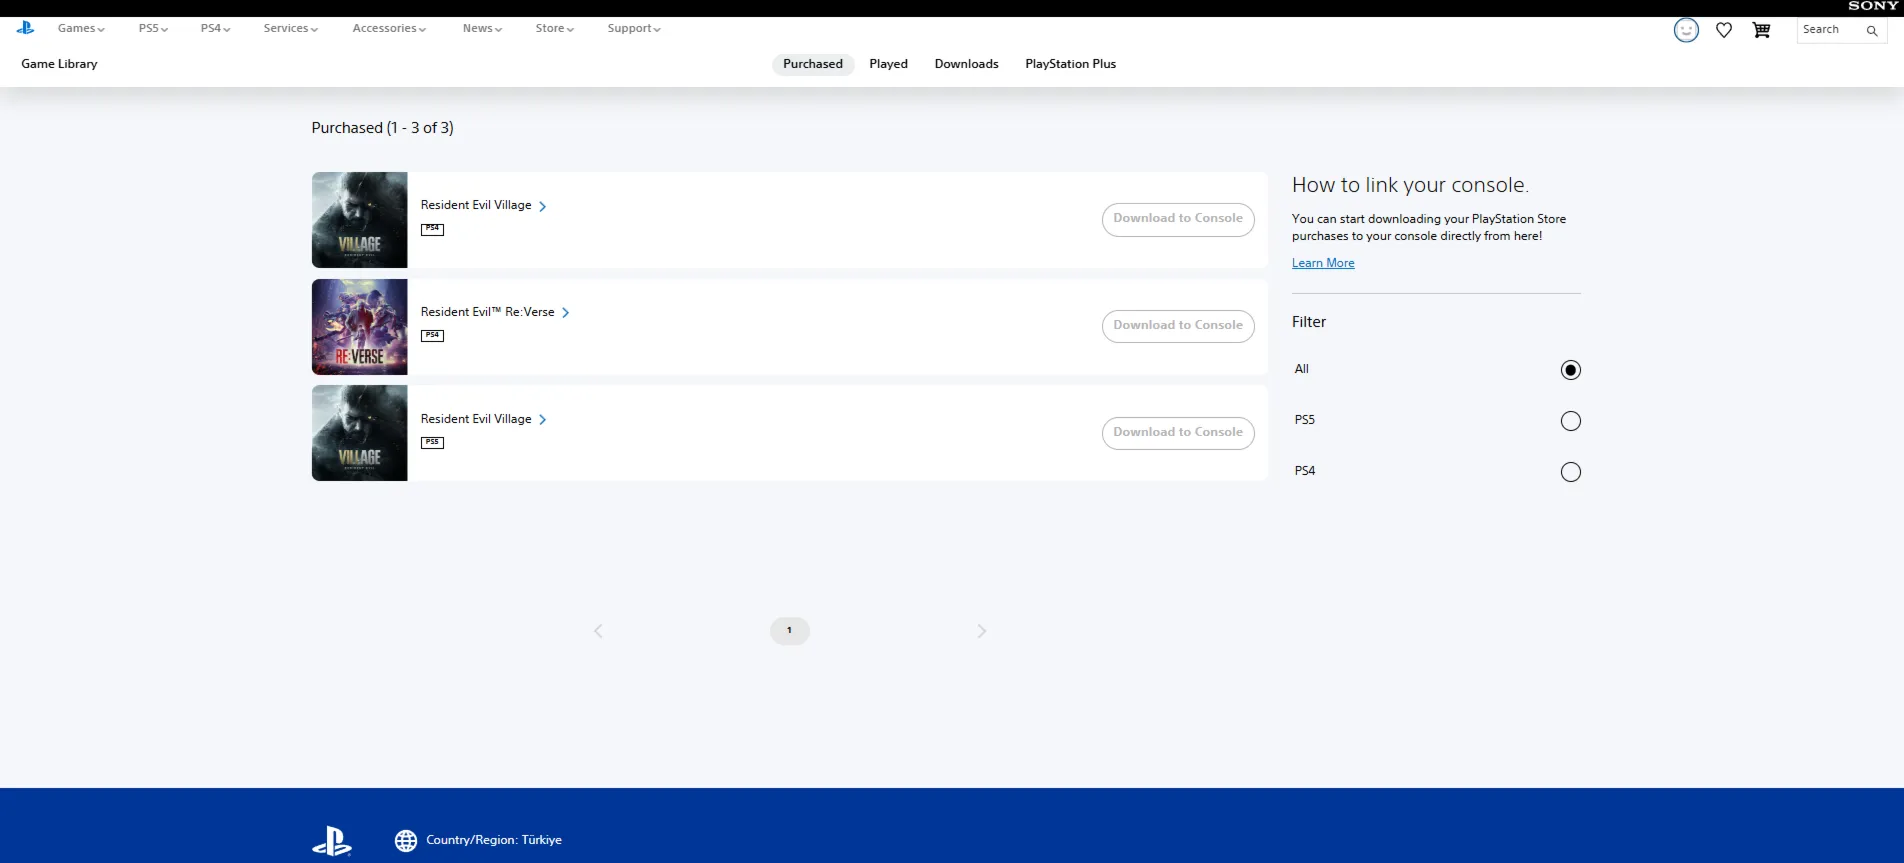
Task: Select the PS4 filter radio button
Action: click(x=1570, y=472)
